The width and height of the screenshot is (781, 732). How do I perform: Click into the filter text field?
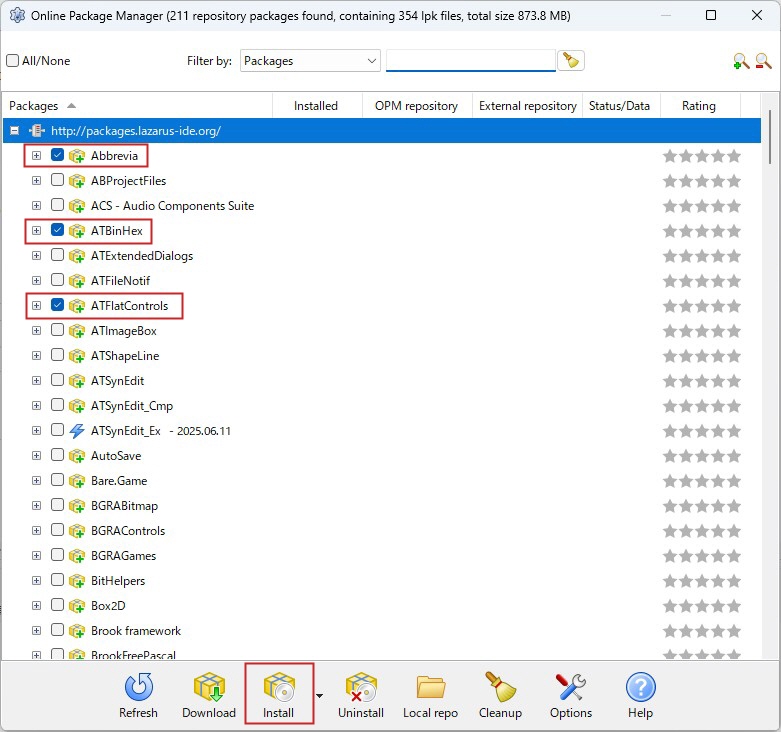(470, 61)
